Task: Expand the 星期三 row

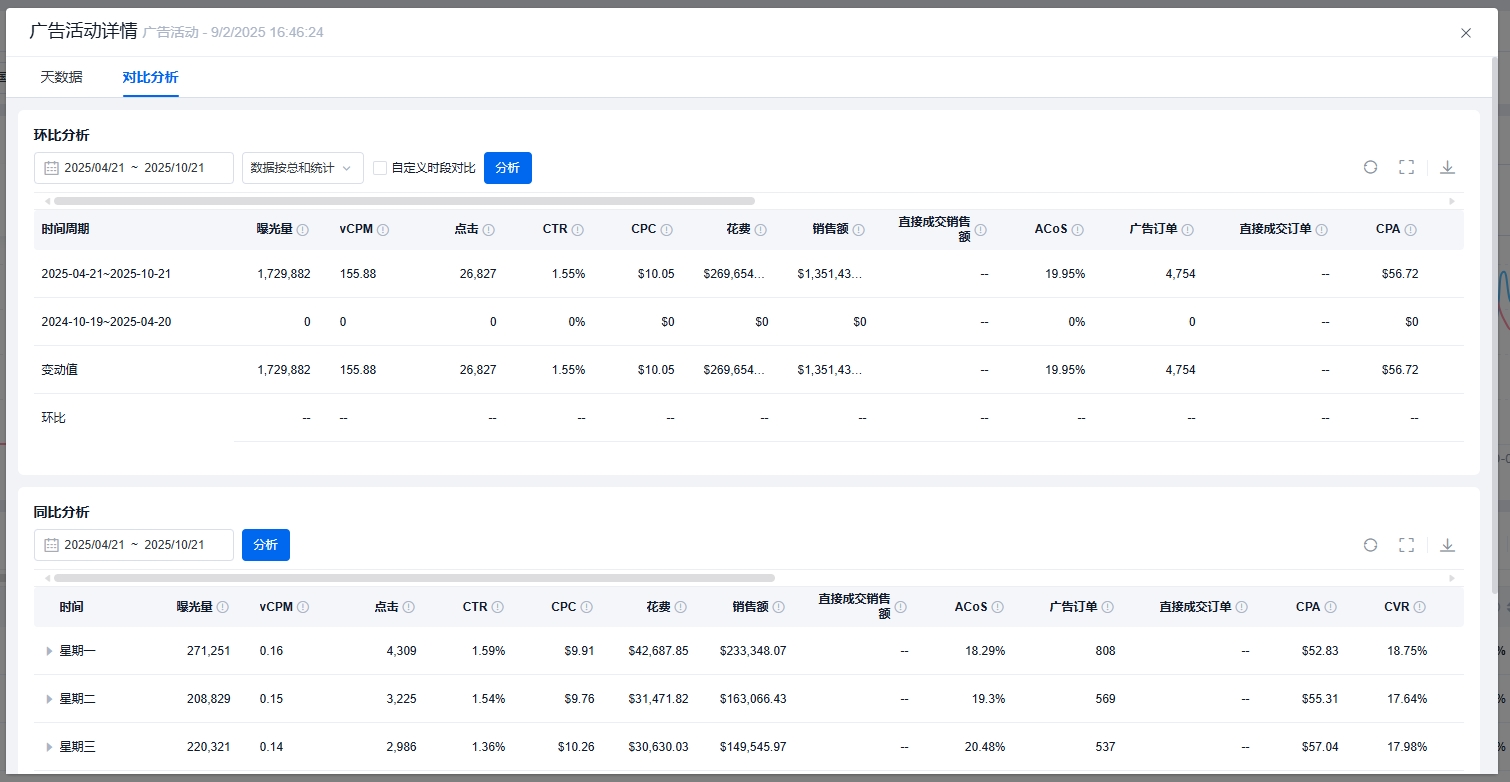Action: point(49,747)
